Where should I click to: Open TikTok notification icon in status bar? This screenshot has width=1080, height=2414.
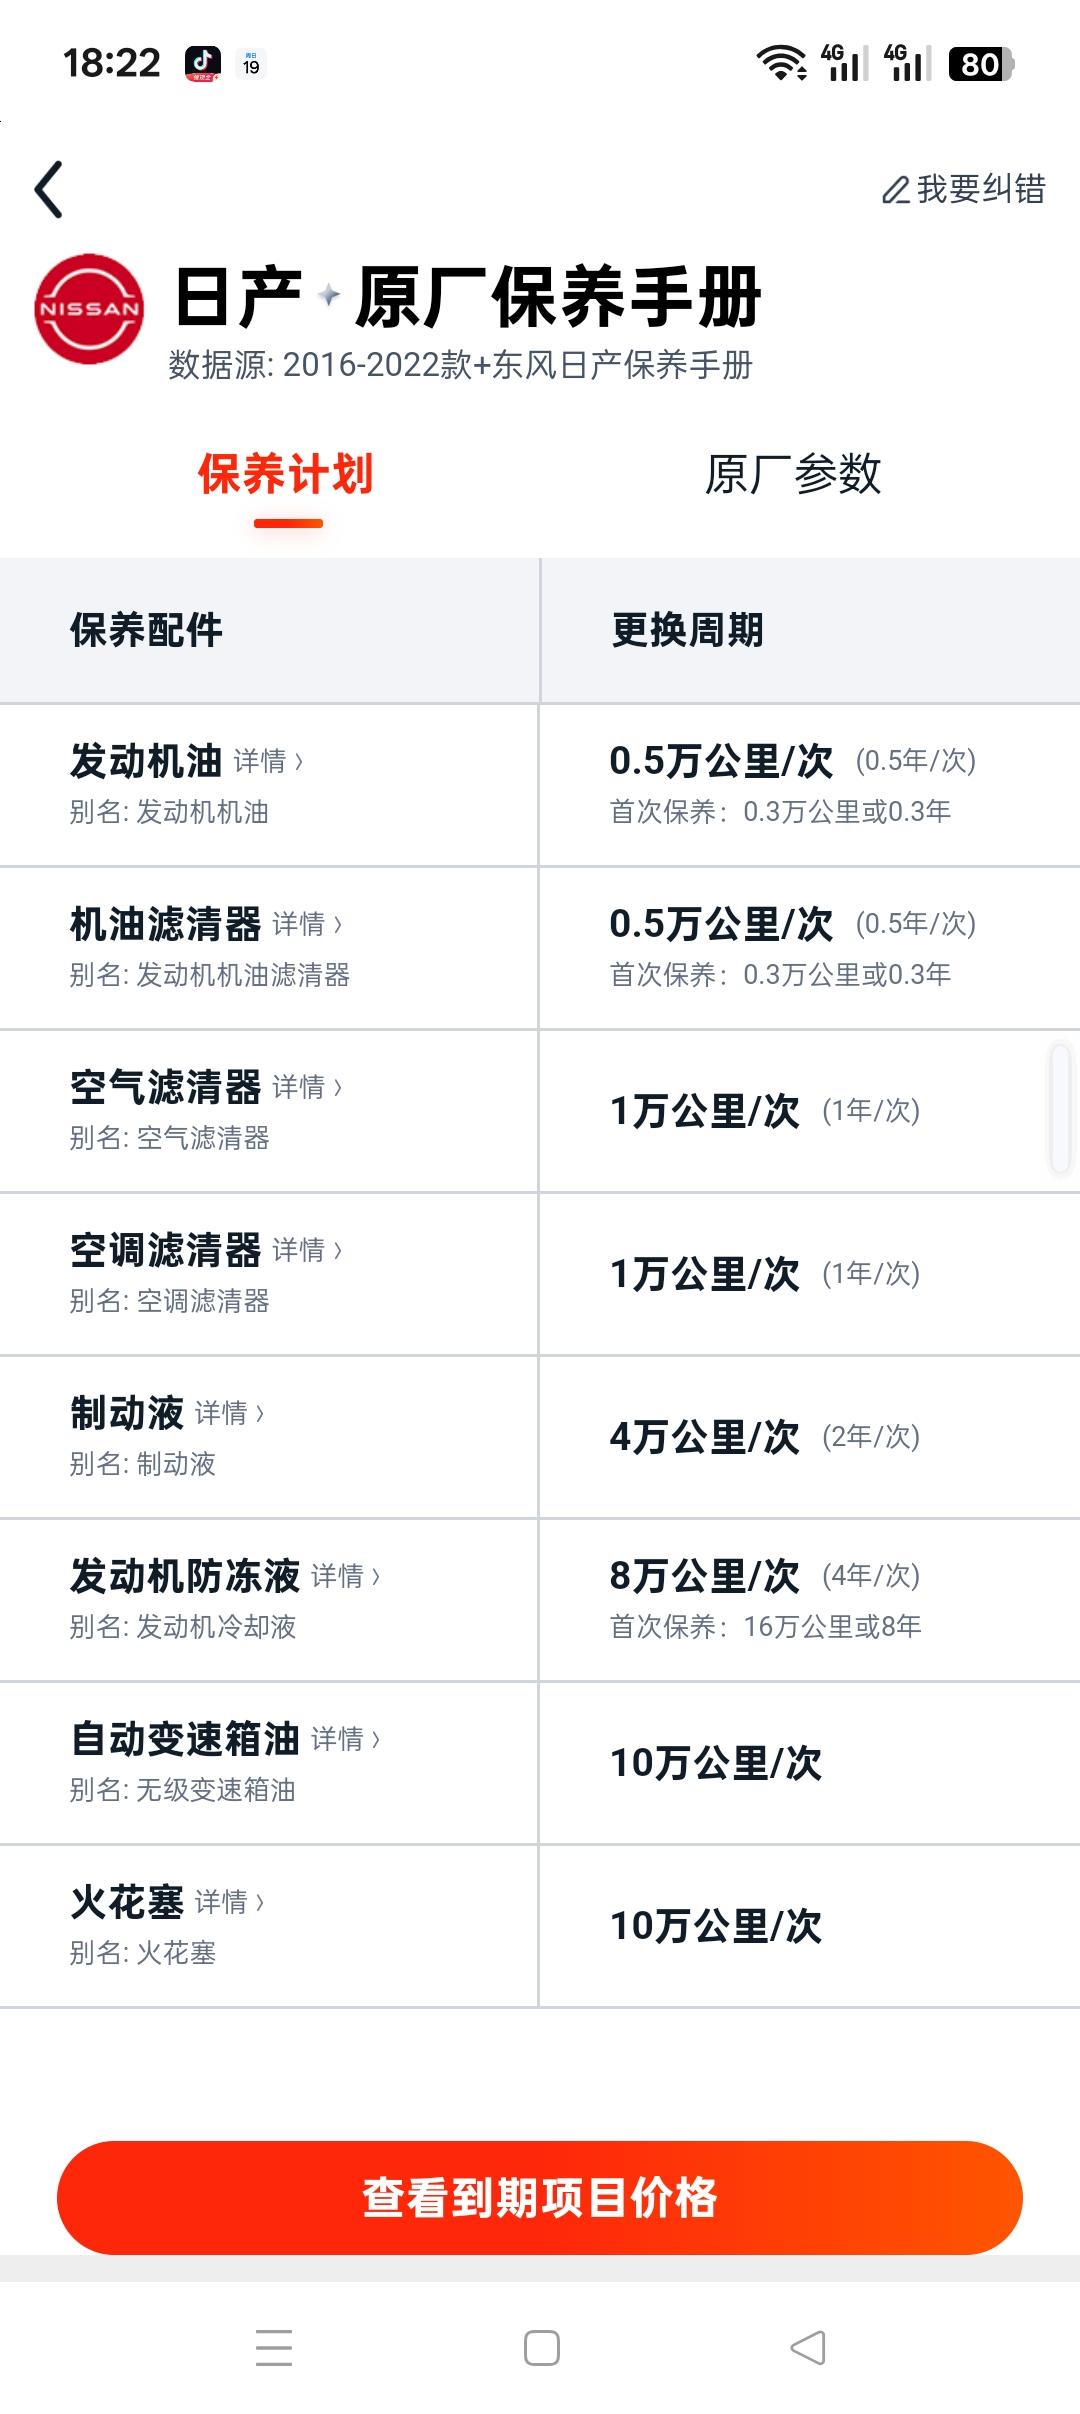tap(203, 64)
